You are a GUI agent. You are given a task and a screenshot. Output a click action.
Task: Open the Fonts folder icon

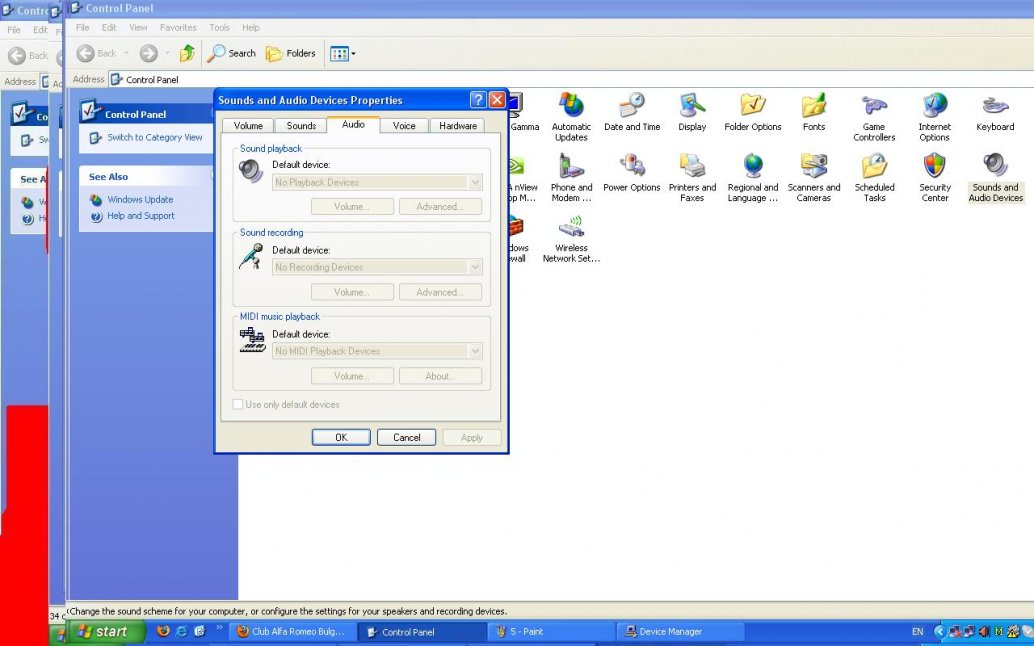814,106
